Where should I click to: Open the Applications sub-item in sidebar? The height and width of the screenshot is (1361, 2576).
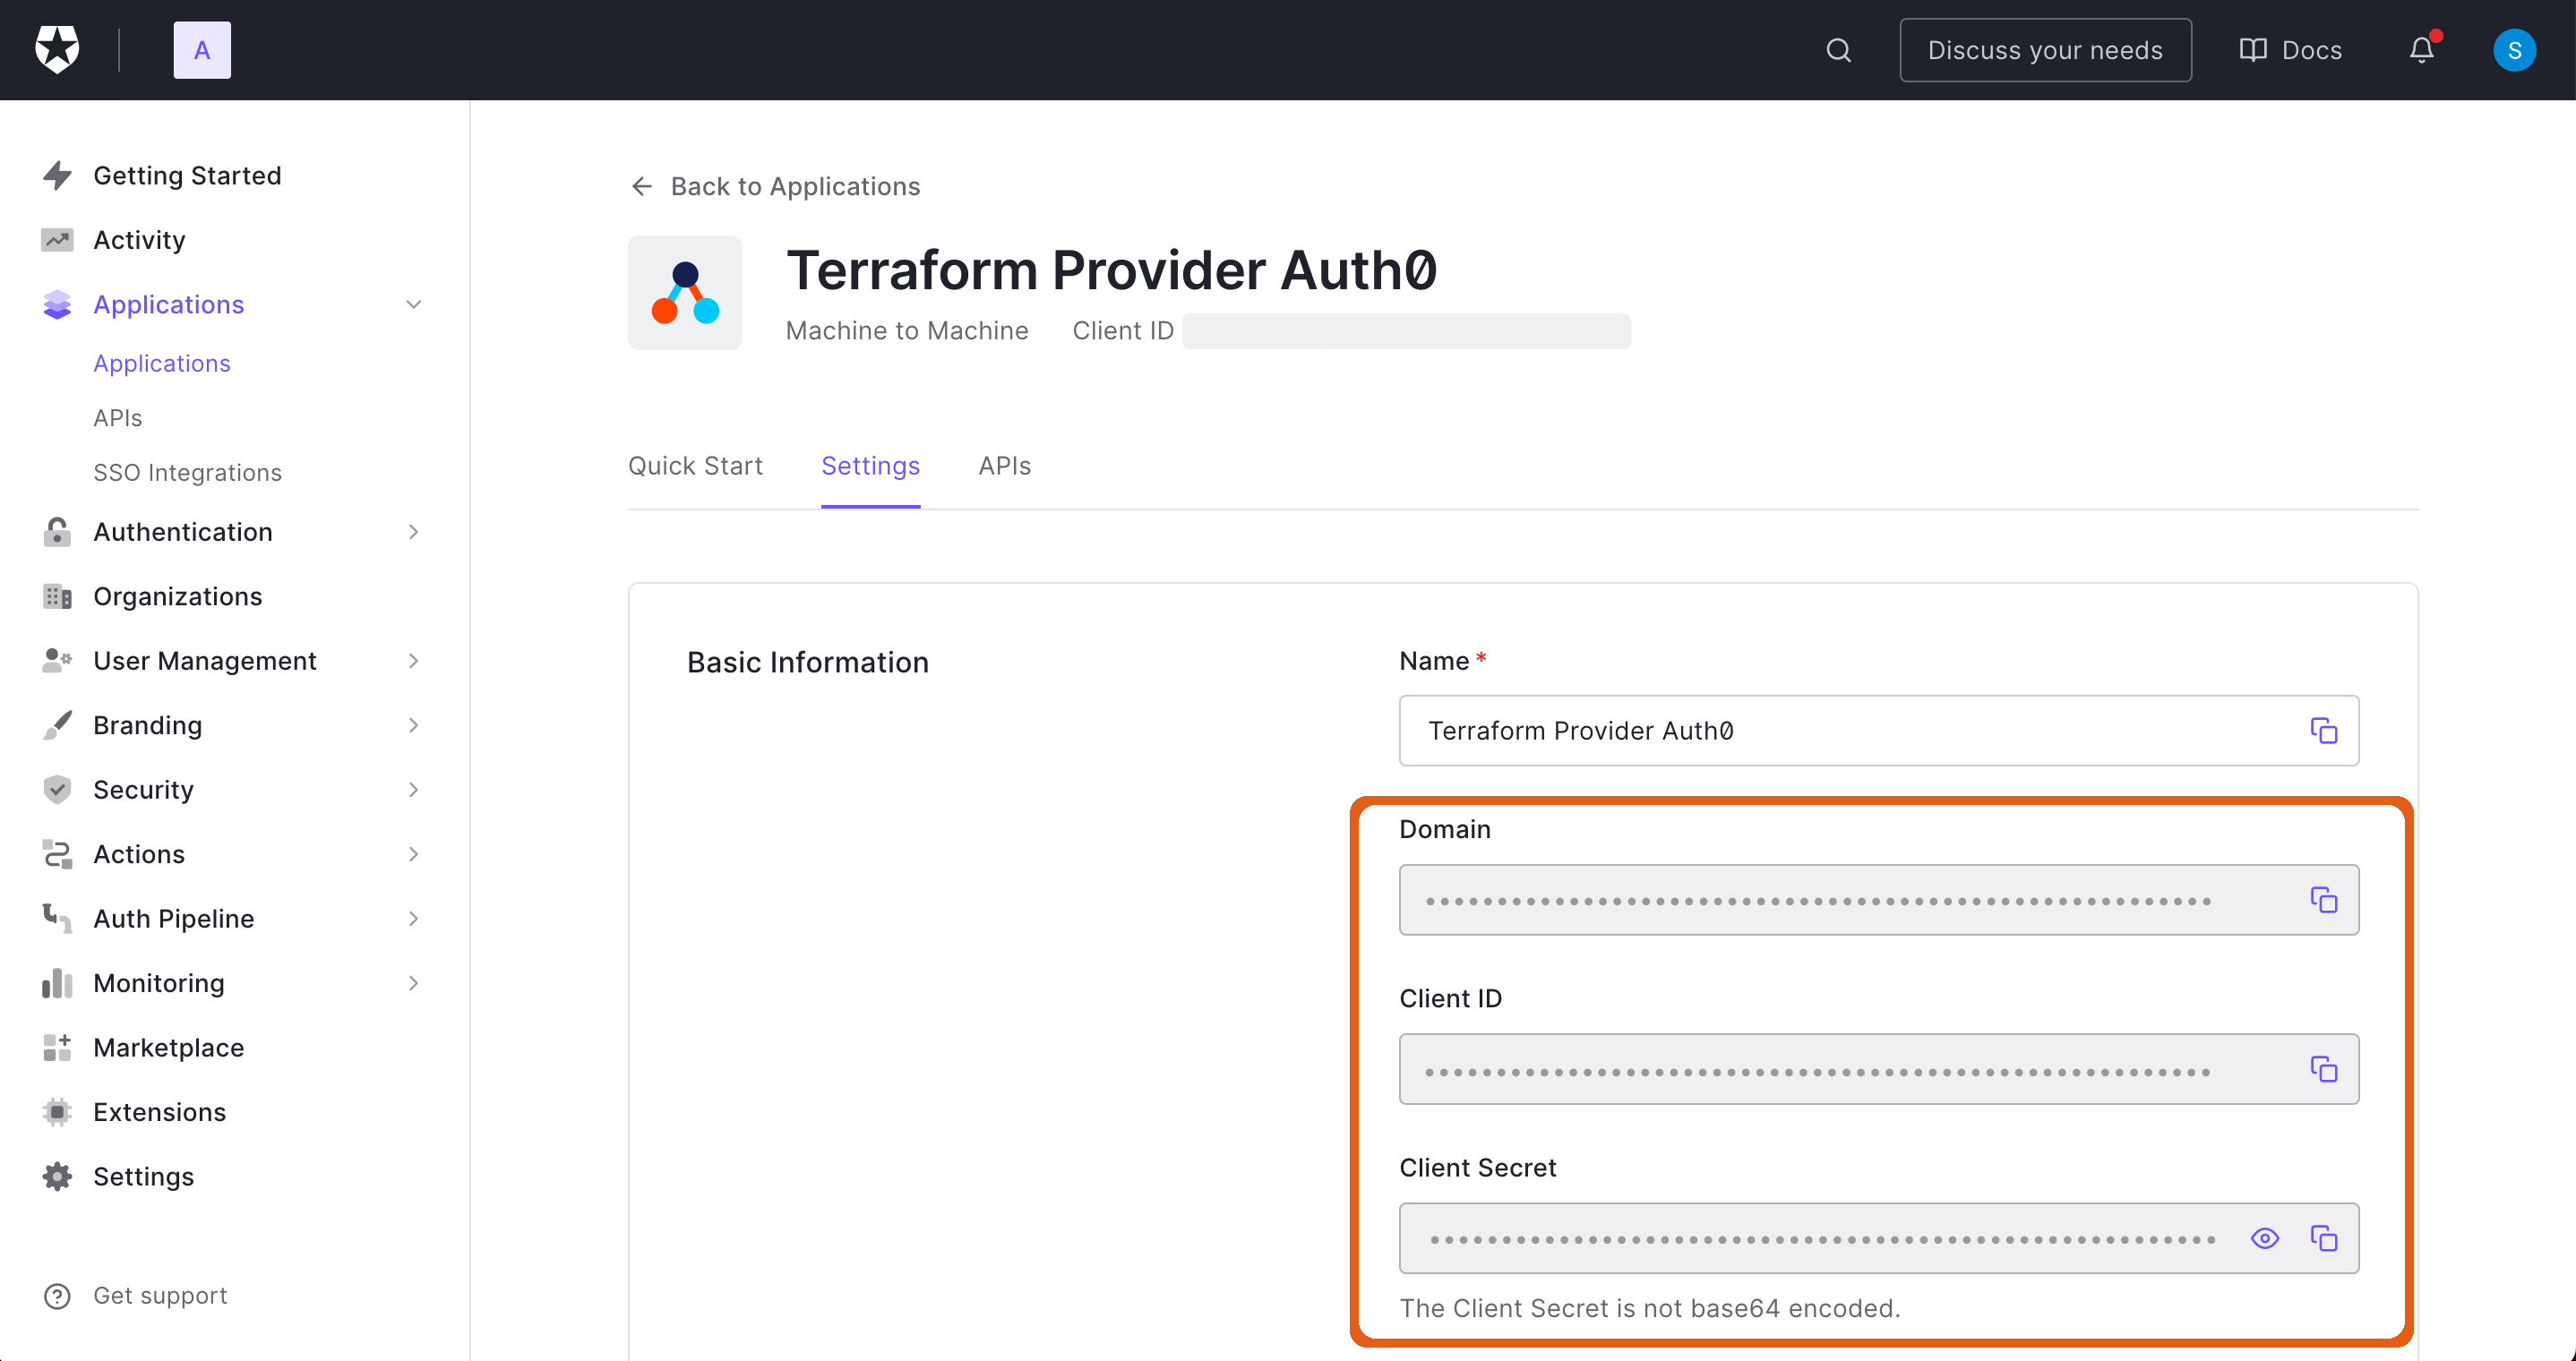(162, 363)
